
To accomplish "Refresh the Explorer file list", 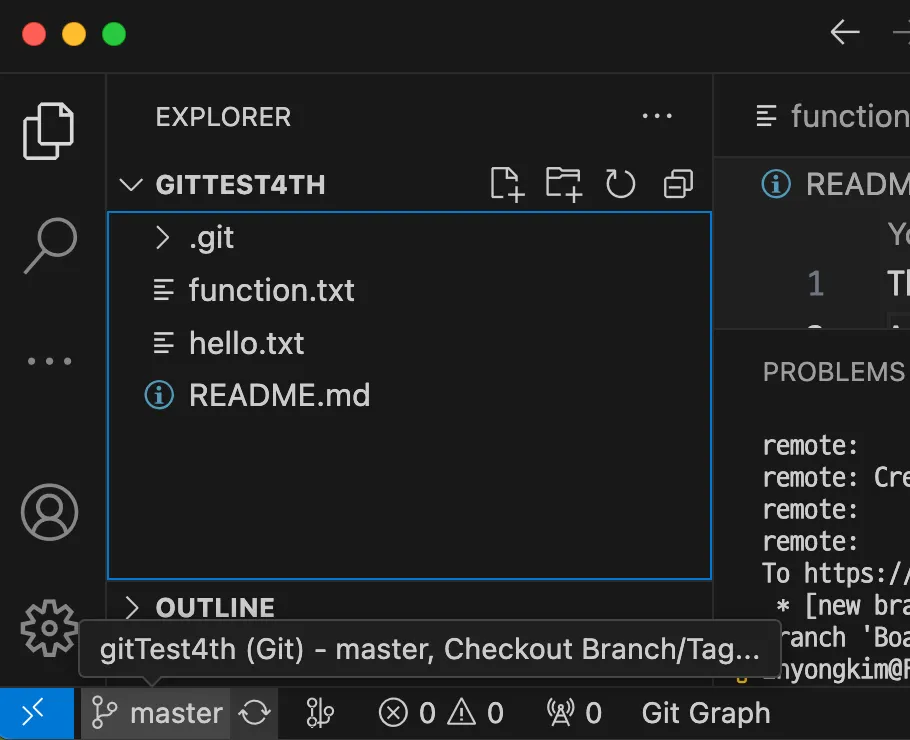I will pos(621,184).
